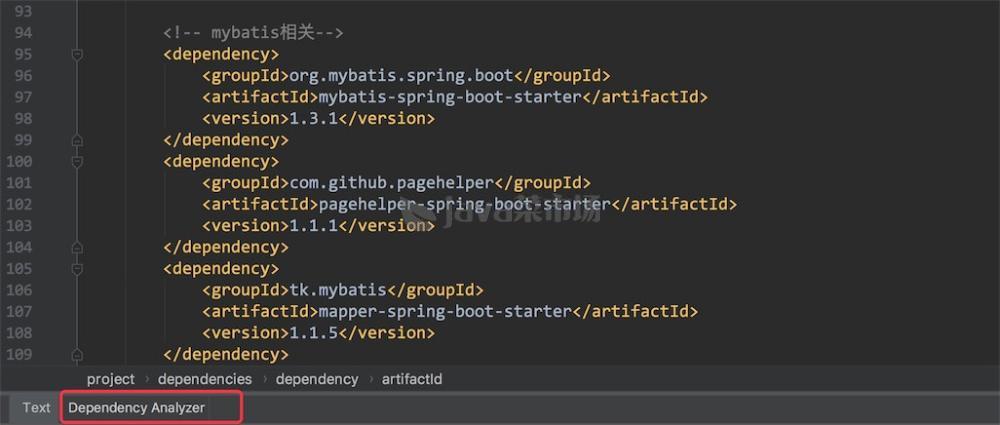Screen dimensions: 1000x425
Task: Click the artifactId breadcrumb item
Action: tap(411, 379)
